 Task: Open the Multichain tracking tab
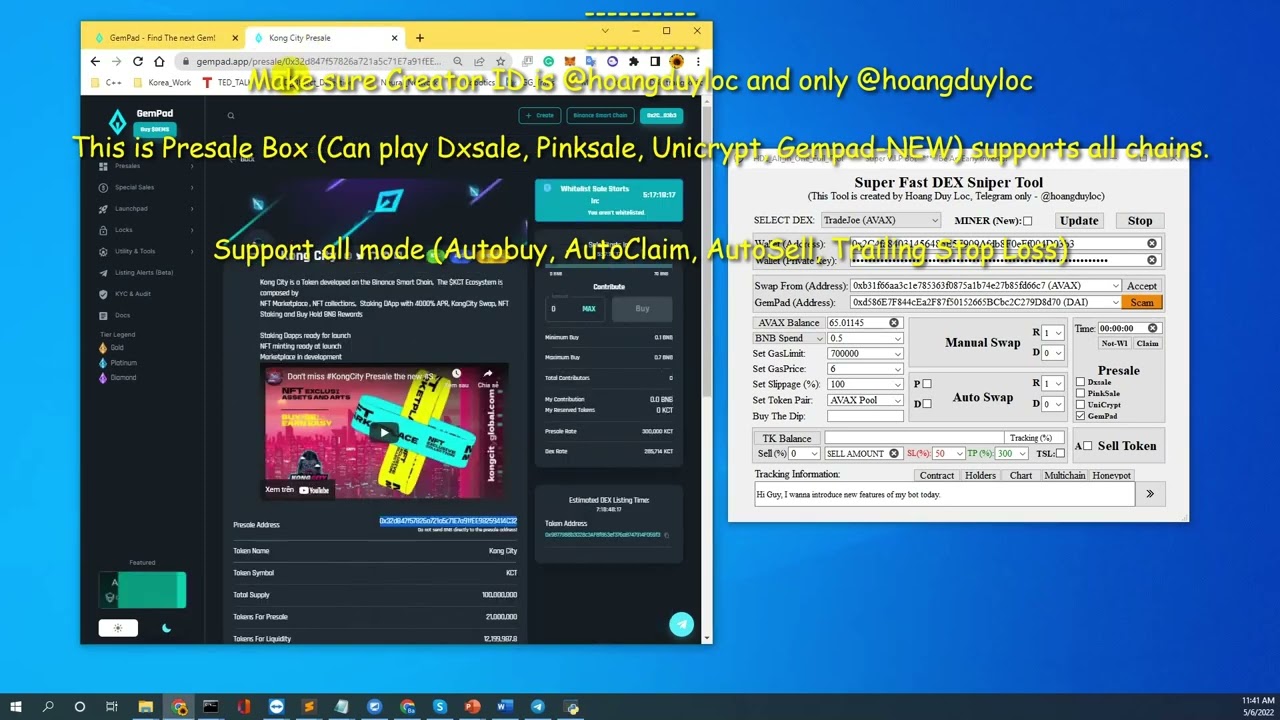[x=1065, y=475]
